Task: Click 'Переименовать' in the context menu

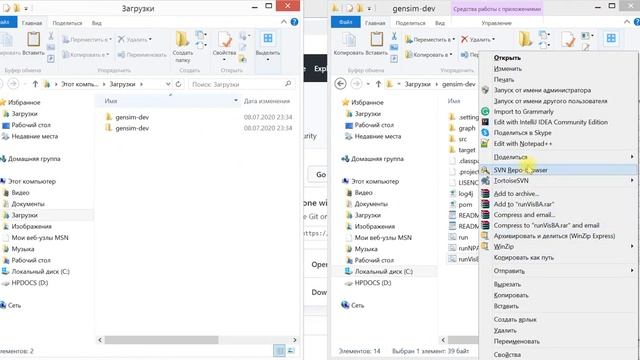Action: click(x=517, y=341)
